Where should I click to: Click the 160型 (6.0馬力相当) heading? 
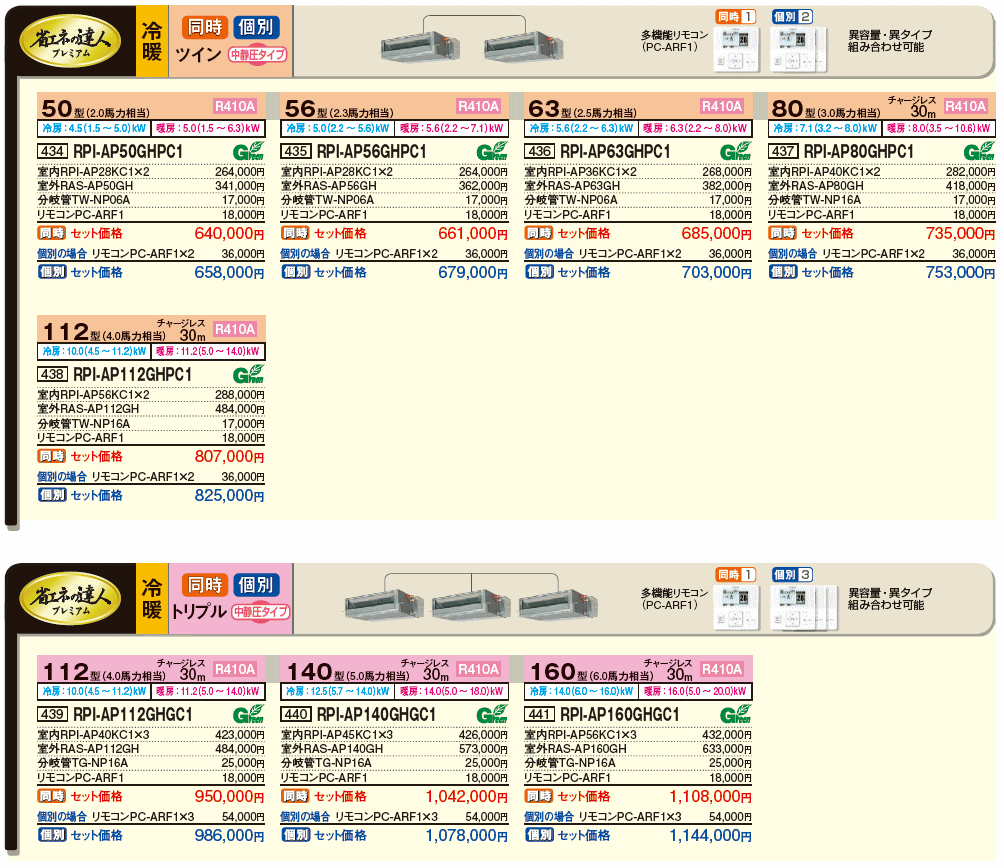592,671
